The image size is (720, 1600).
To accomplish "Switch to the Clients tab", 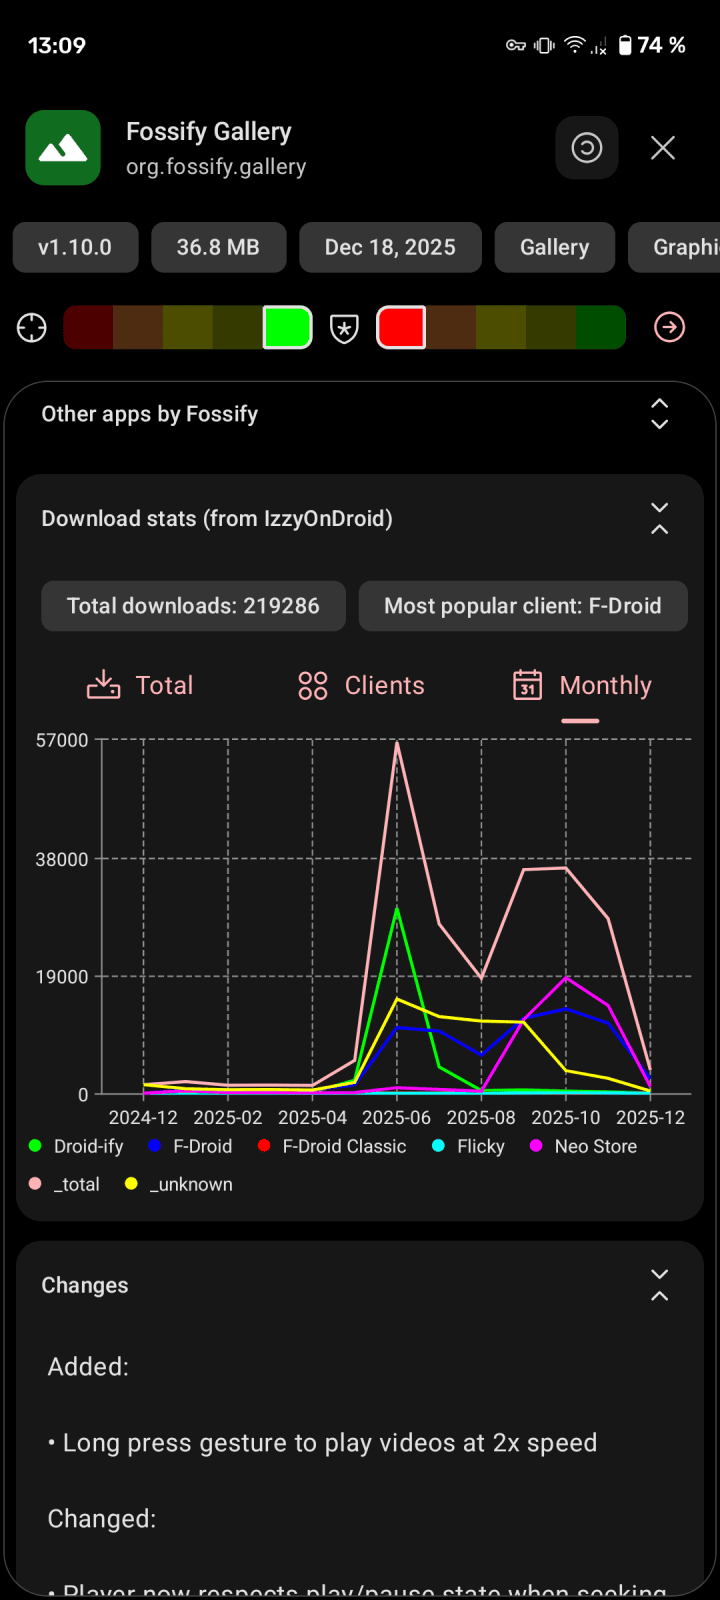I will [361, 686].
